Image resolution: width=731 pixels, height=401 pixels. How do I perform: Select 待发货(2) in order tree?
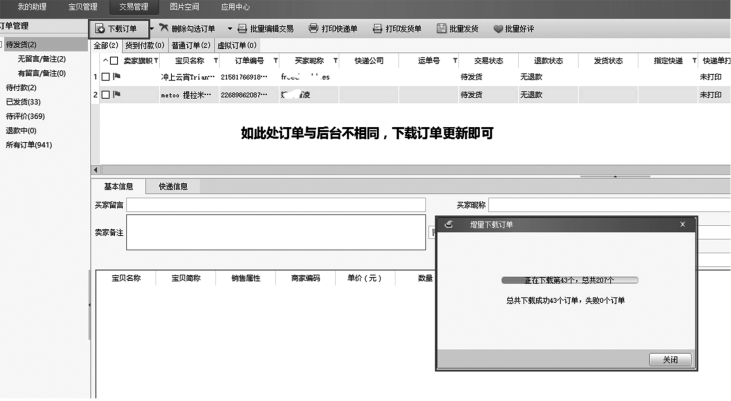(21, 45)
